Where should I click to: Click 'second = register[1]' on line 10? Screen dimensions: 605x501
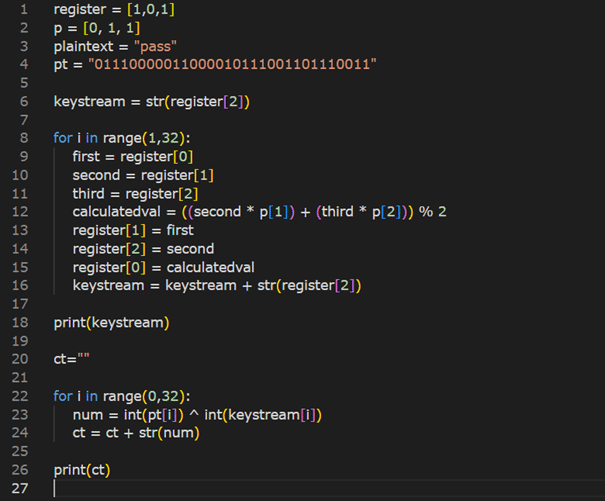click(x=143, y=175)
